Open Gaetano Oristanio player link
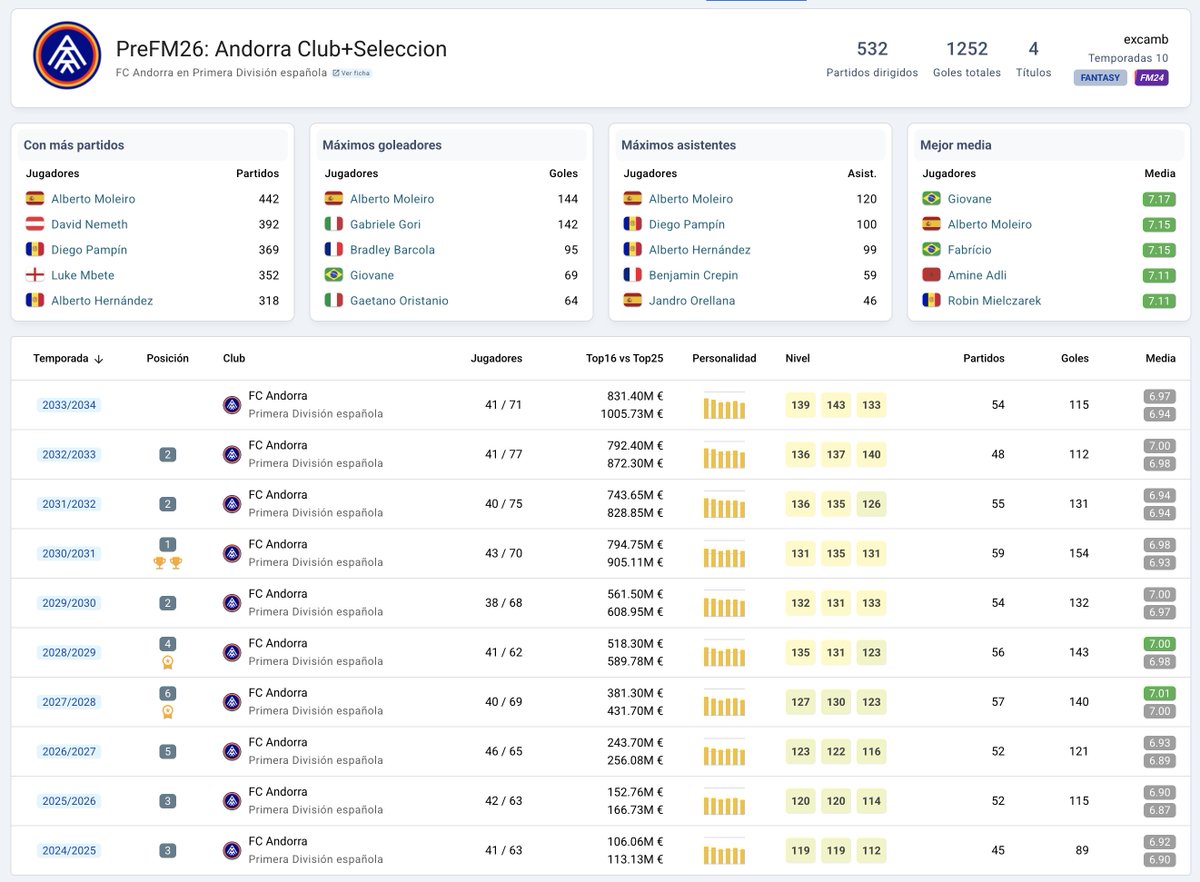The height and width of the screenshot is (882, 1200). pos(399,301)
